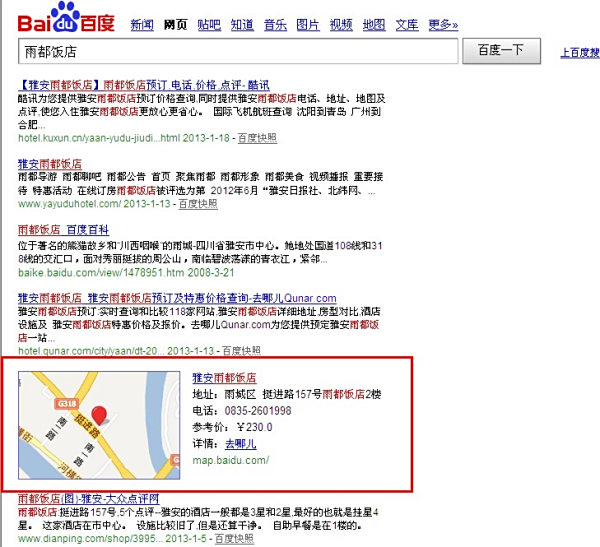Viewport: 600px width, 547px height.
Task: Open the 贴吧 tab
Action: 209,25
